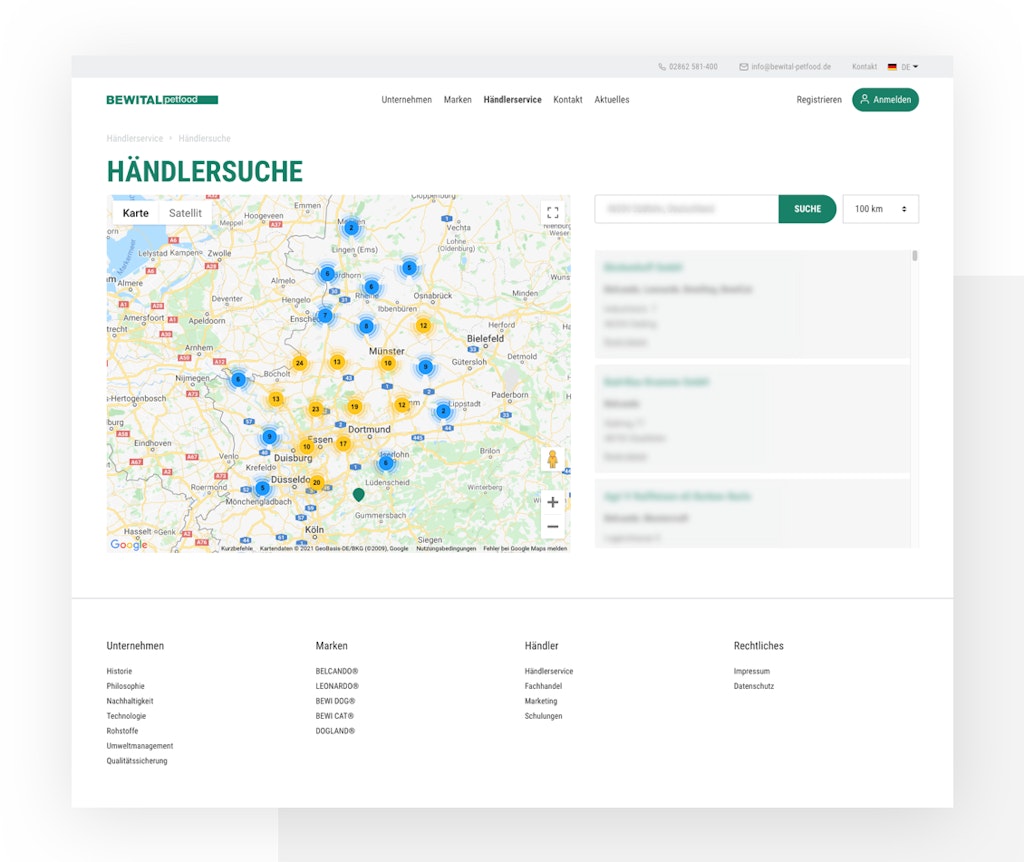The image size is (1024, 862).
Task: Open the yellow cluster marker 23
Action: click(x=315, y=409)
